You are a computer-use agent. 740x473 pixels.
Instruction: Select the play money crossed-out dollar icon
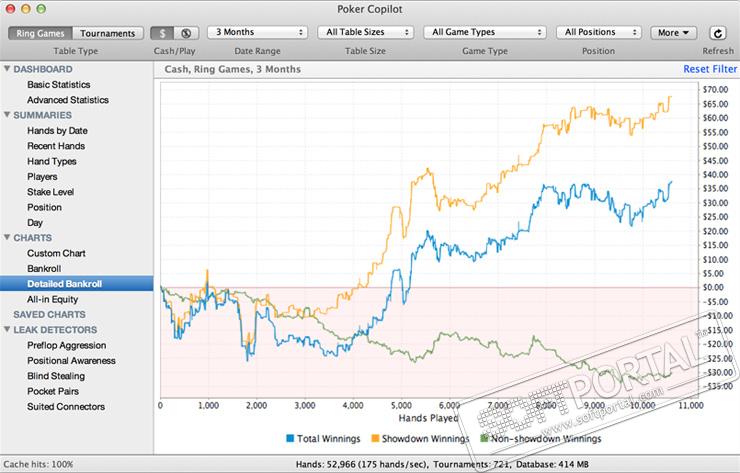coord(186,33)
